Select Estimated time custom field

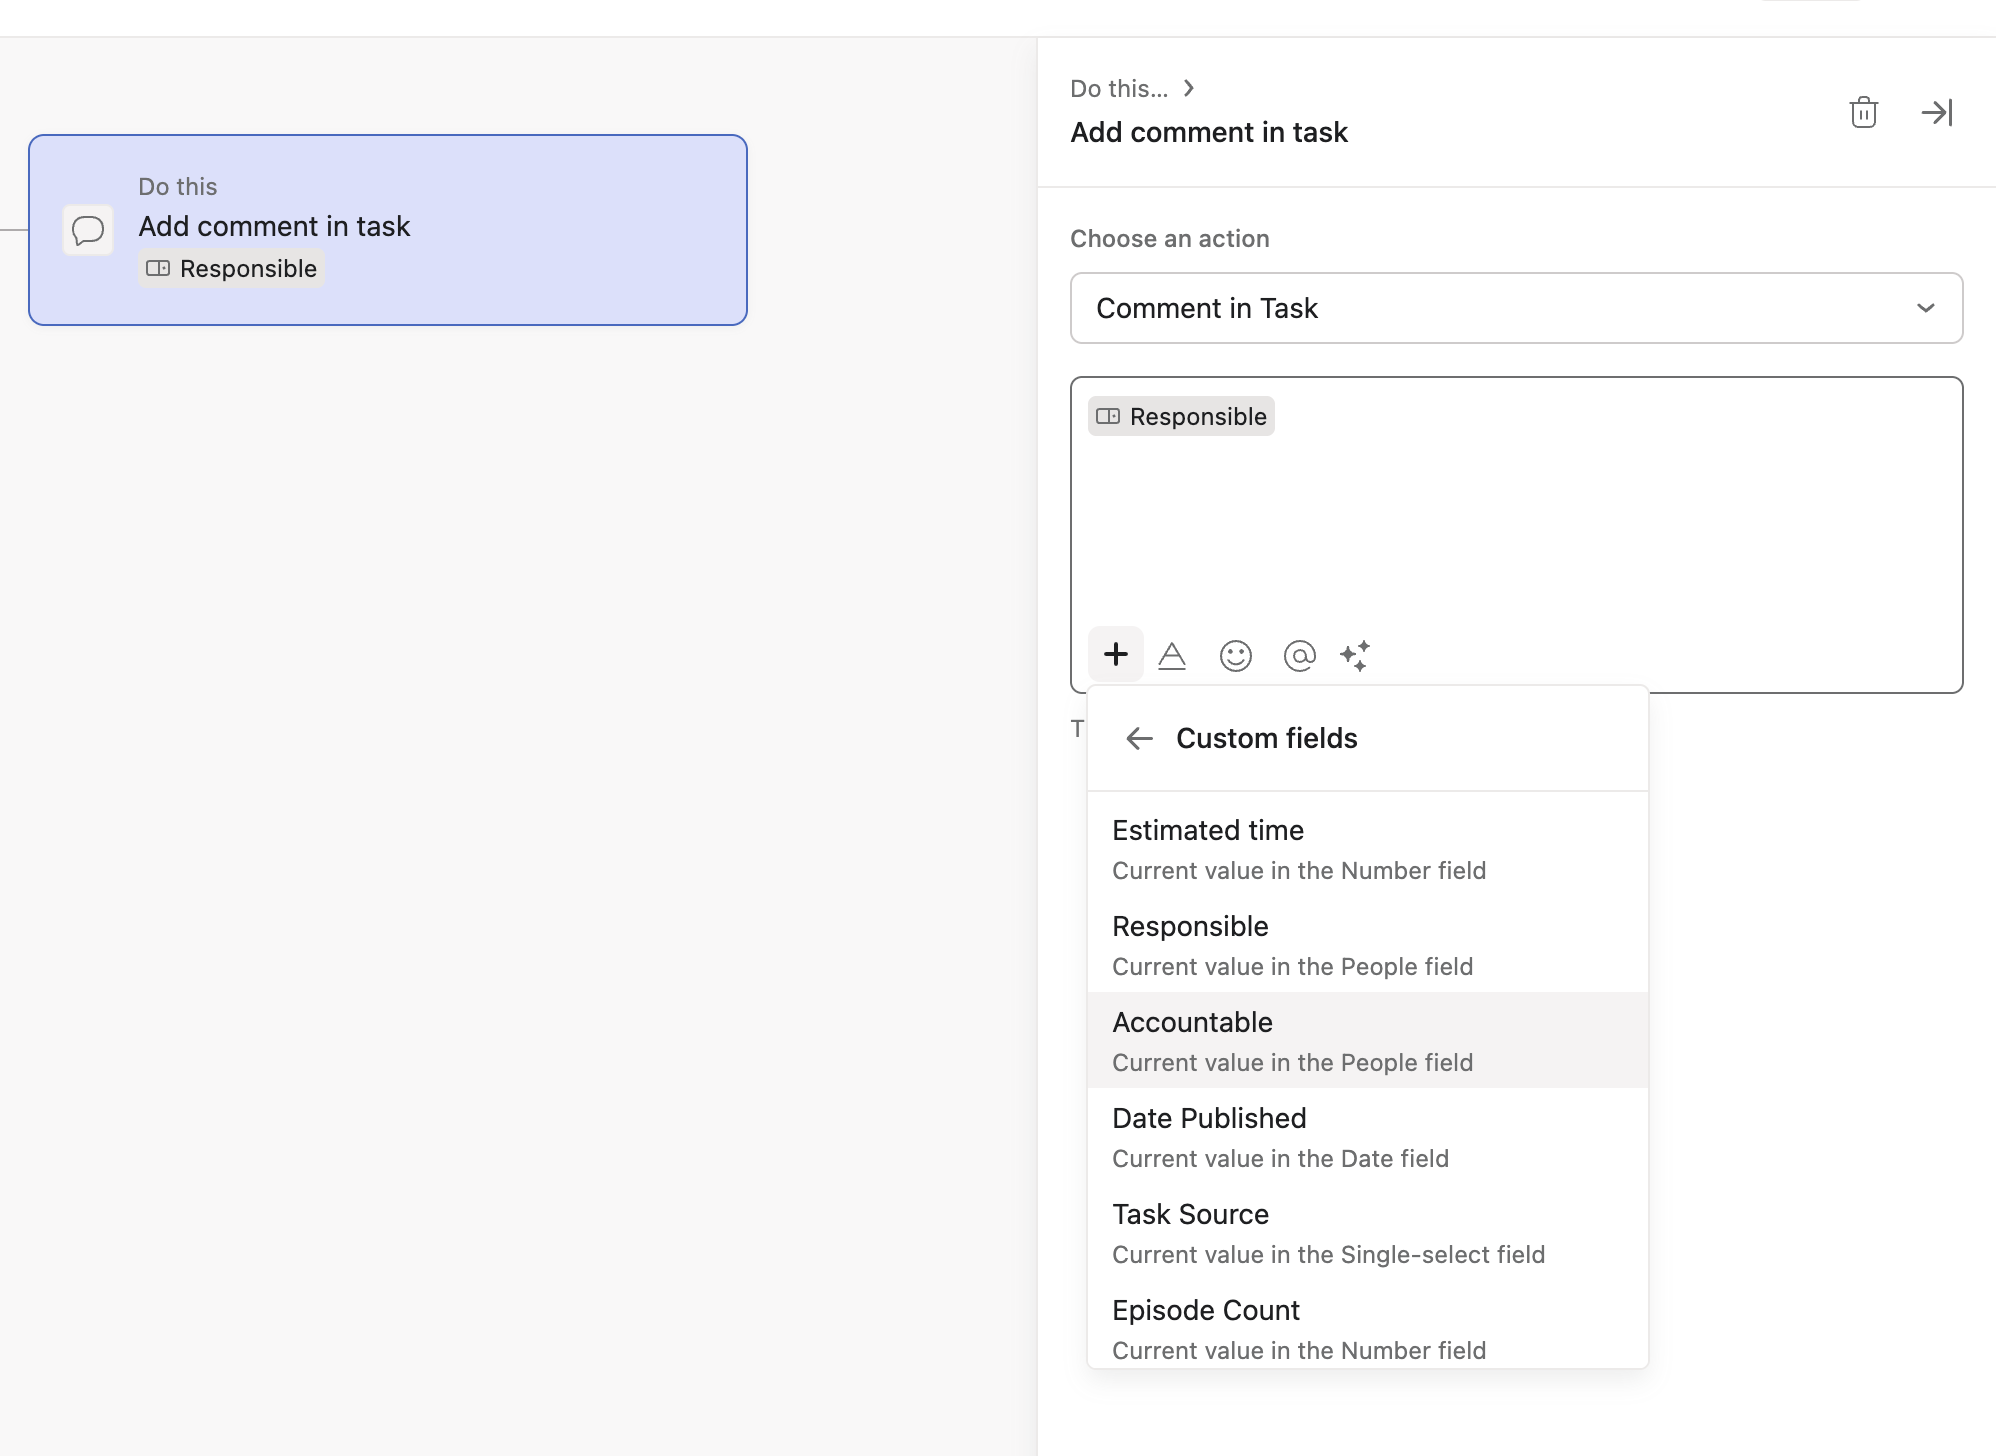(1366, 848)
